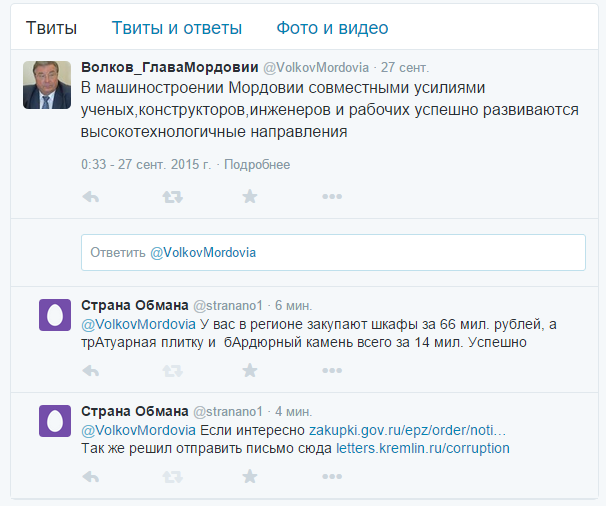Star the reply mentioning 14 мил.
Screen dimensions: 606x506
pos(250,370)
